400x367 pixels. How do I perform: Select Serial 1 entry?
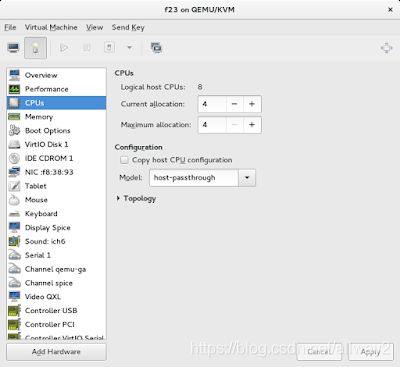coord(56,255)
